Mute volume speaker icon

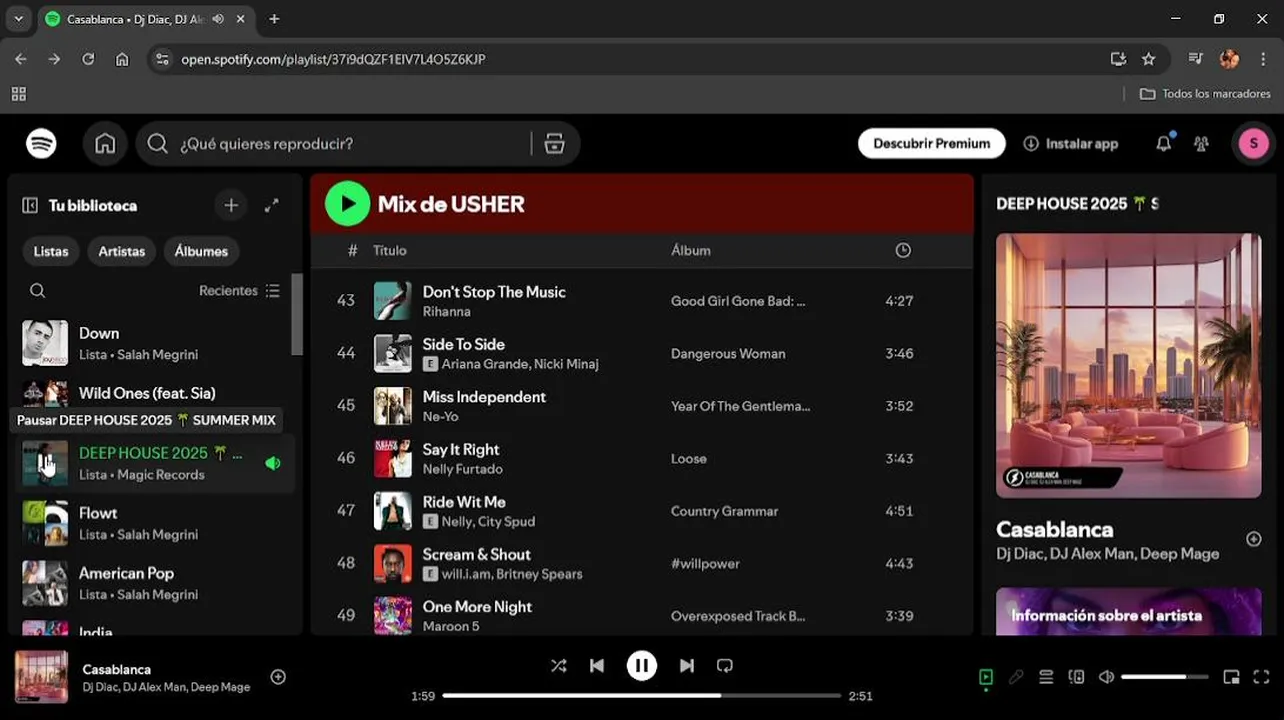click(1106, 677)
